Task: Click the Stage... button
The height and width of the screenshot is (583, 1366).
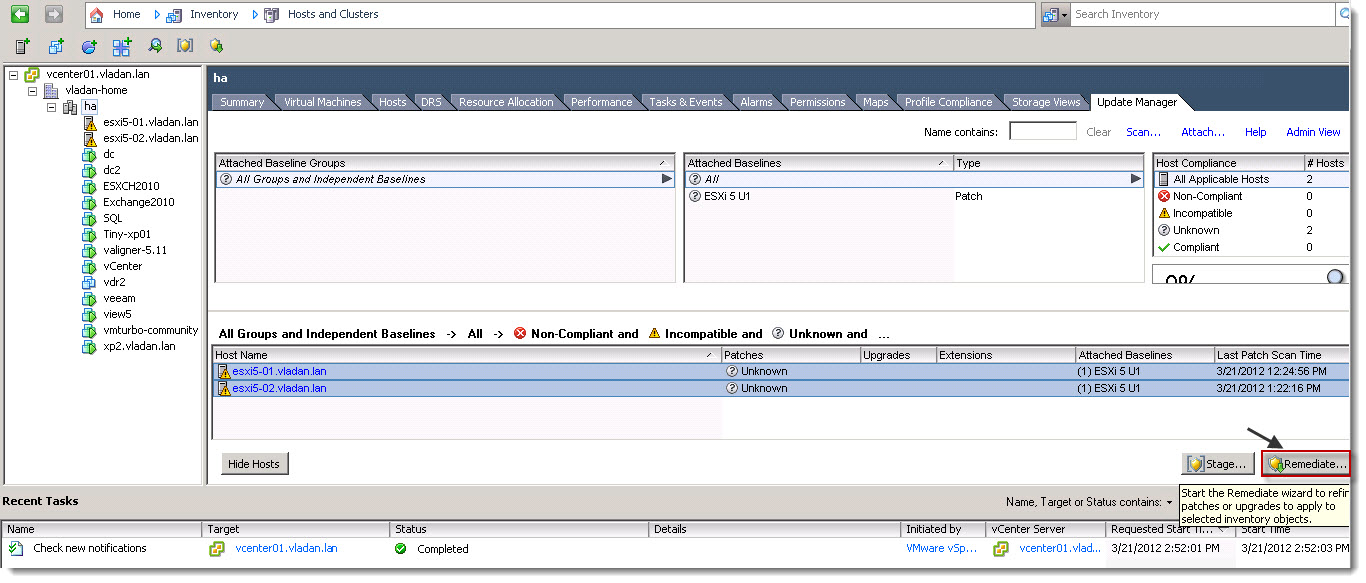Action: point(1218,464)
